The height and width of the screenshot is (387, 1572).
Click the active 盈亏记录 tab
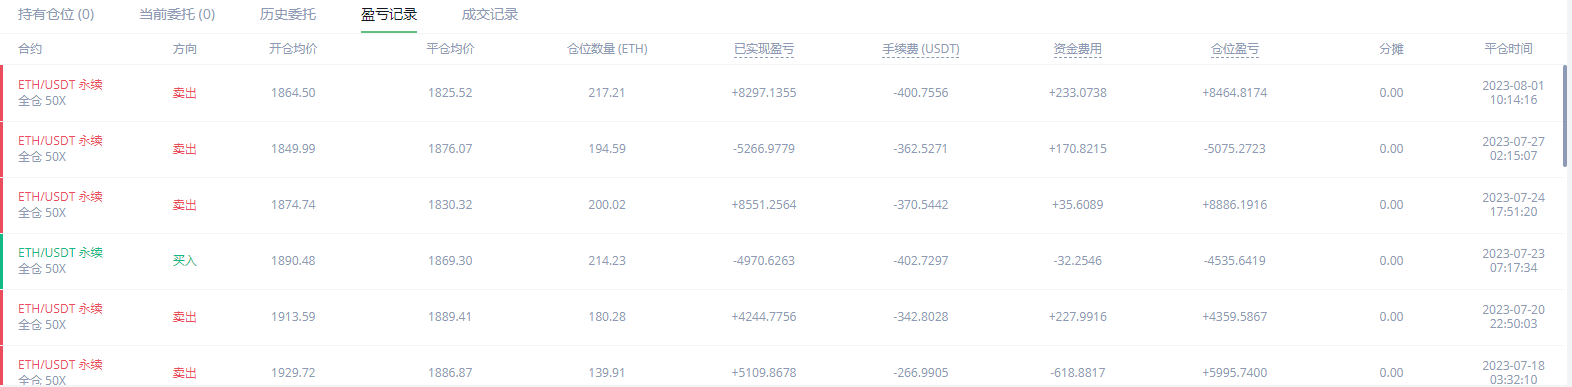tap(389, 14)
